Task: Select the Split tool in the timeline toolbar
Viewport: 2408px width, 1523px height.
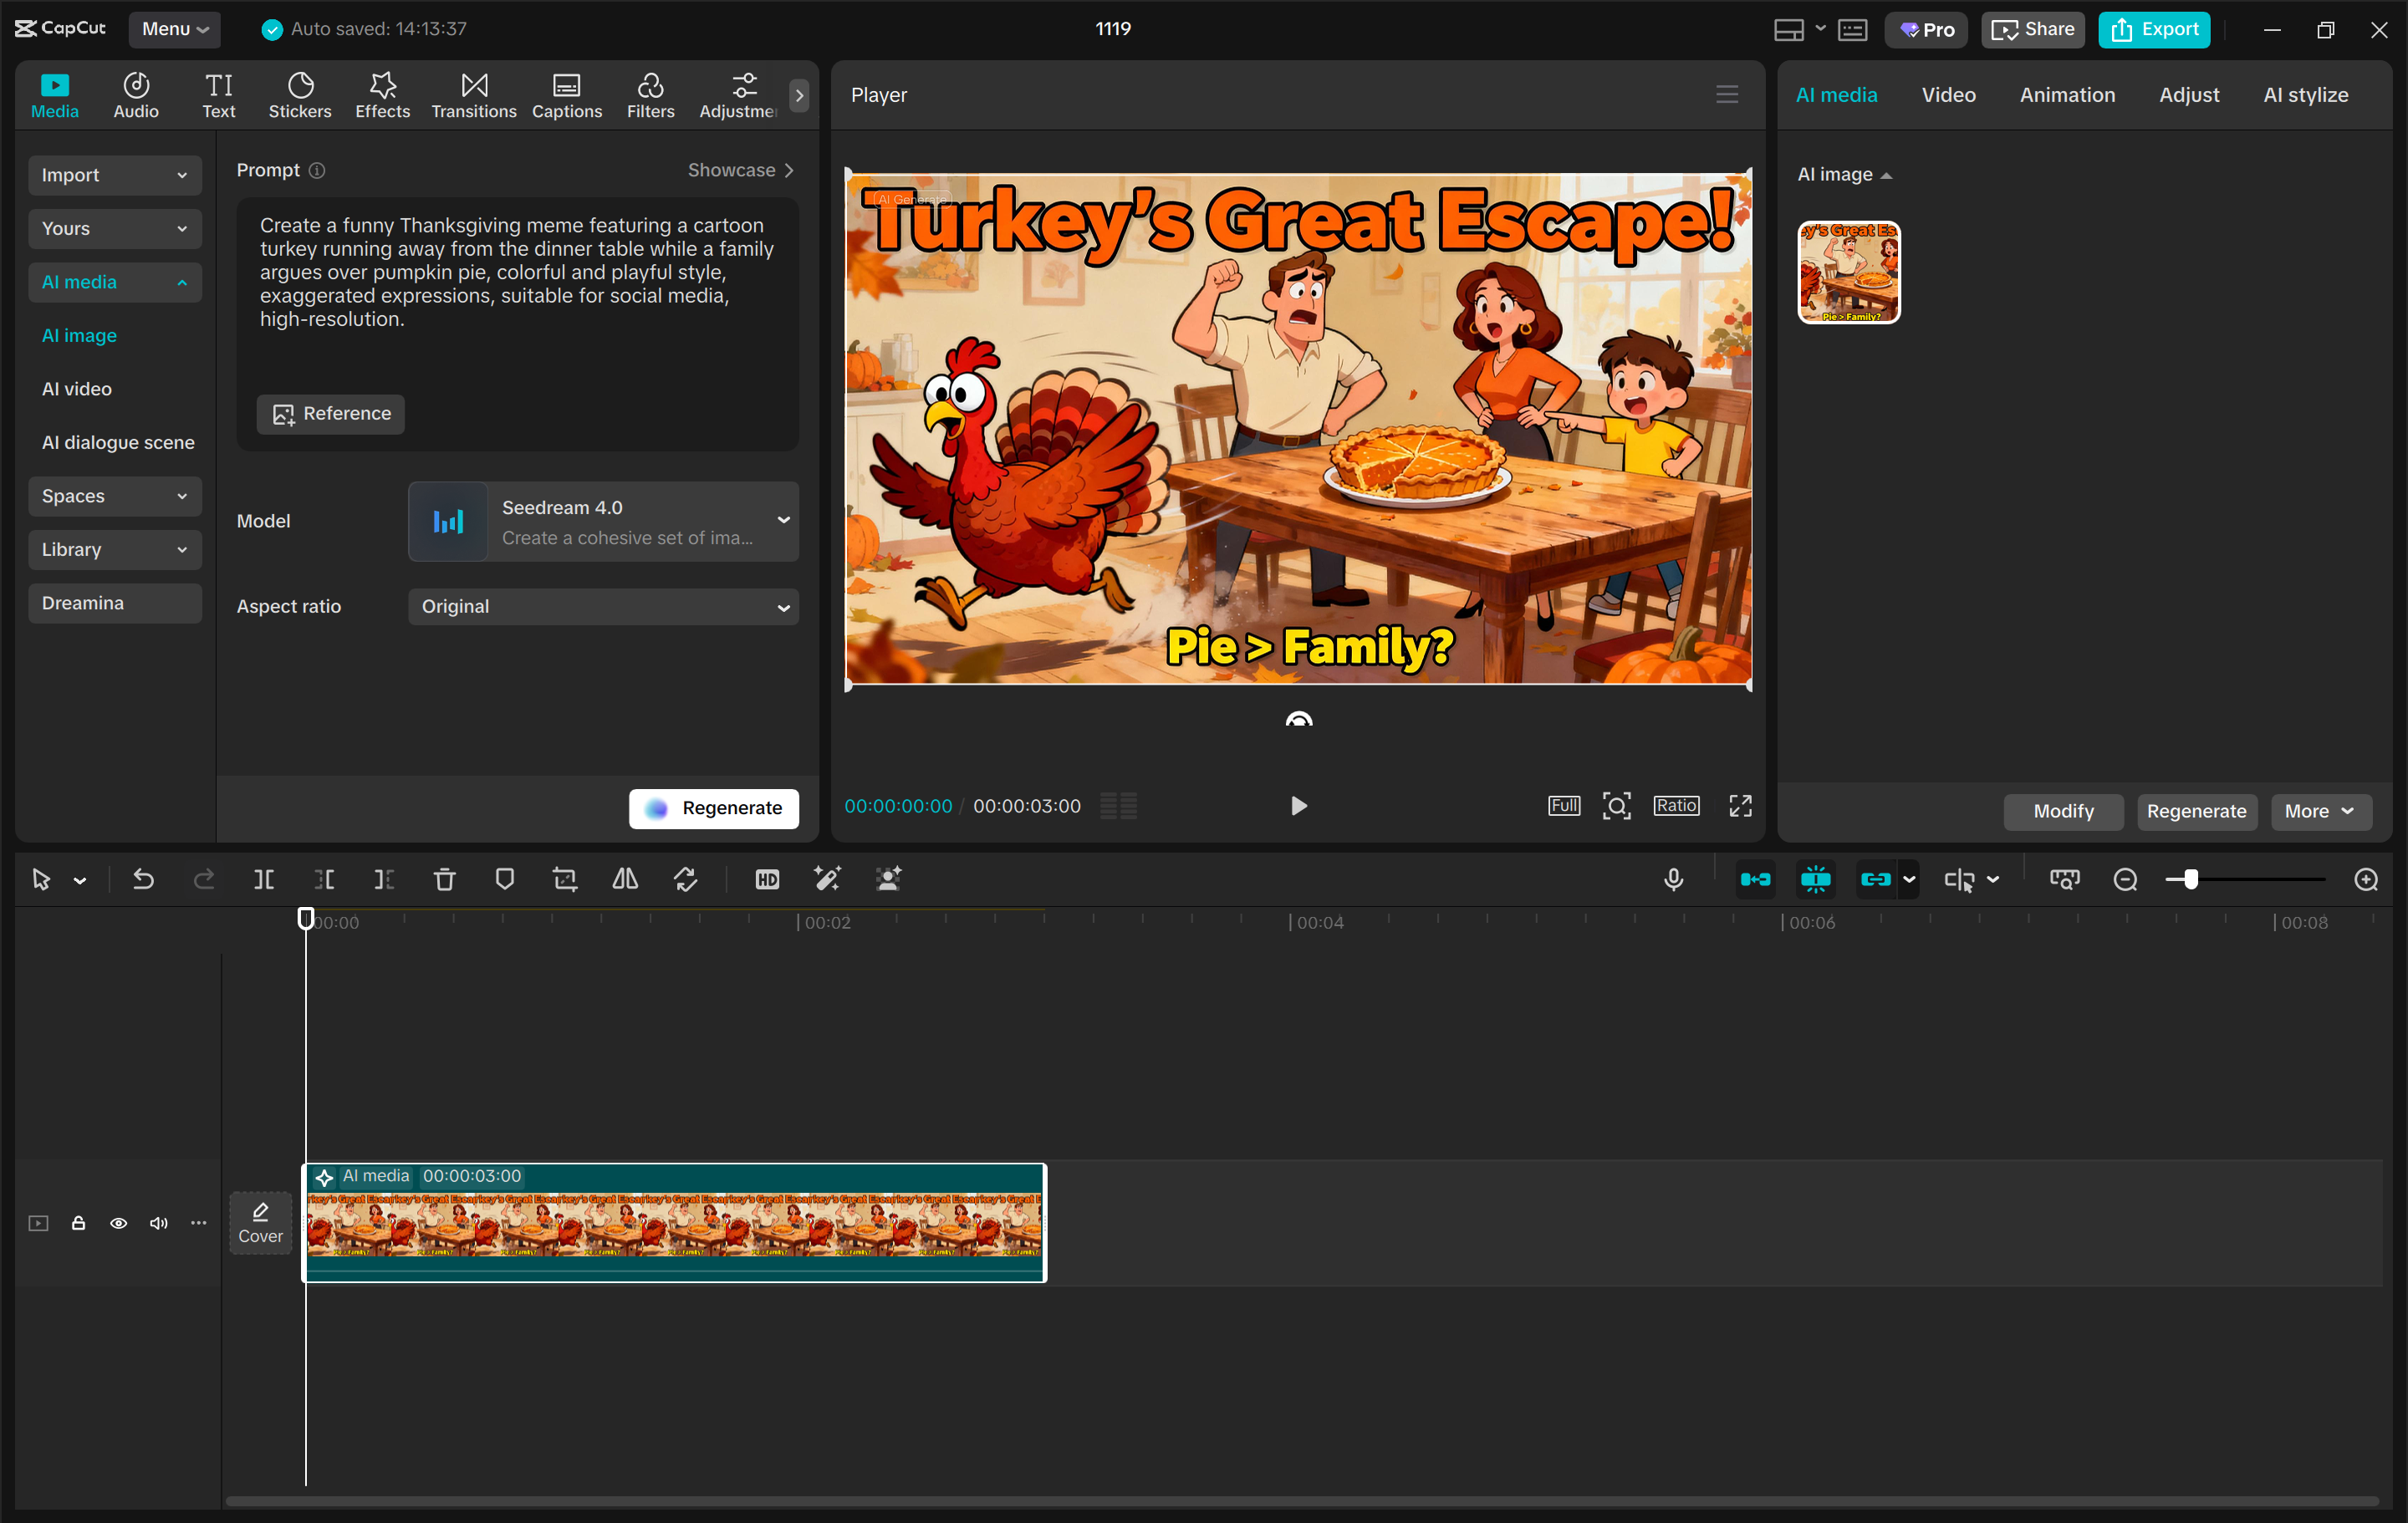Action: pos(265,879)
